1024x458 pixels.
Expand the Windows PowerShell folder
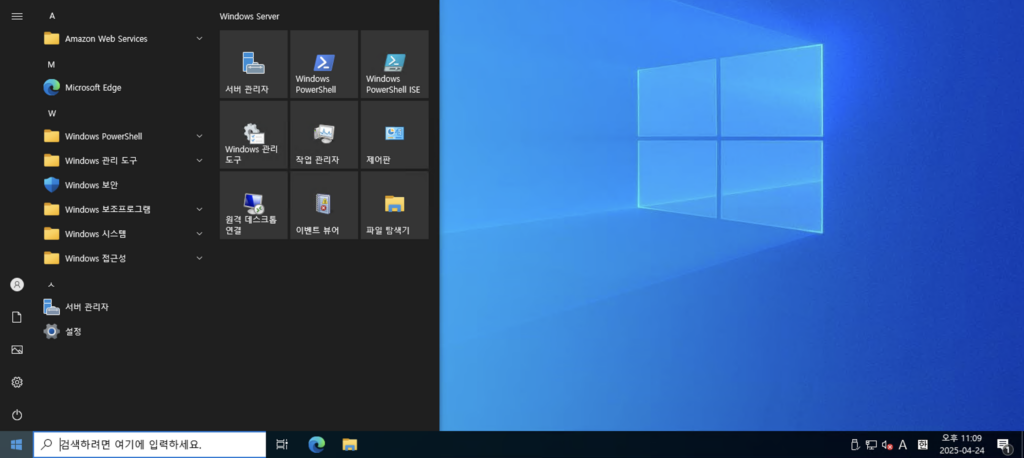(x=124, y=137)
